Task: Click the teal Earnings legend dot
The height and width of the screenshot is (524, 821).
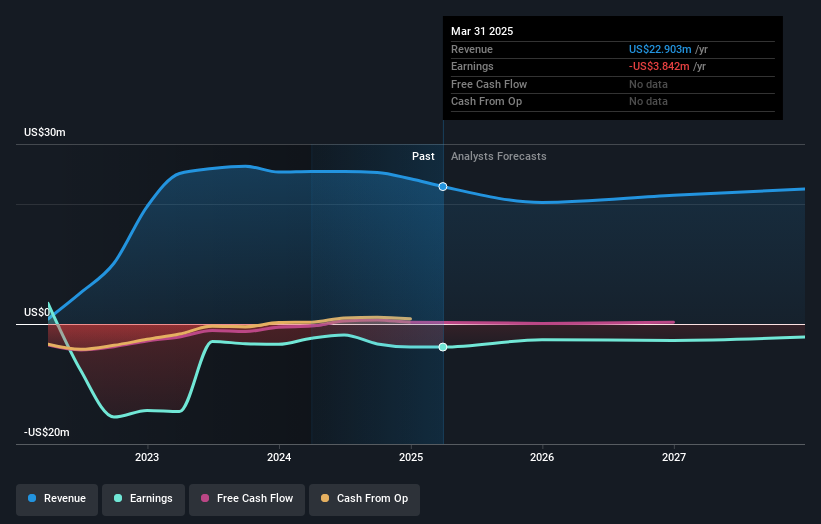Action: pyautogui.click(x=118, y=498)
